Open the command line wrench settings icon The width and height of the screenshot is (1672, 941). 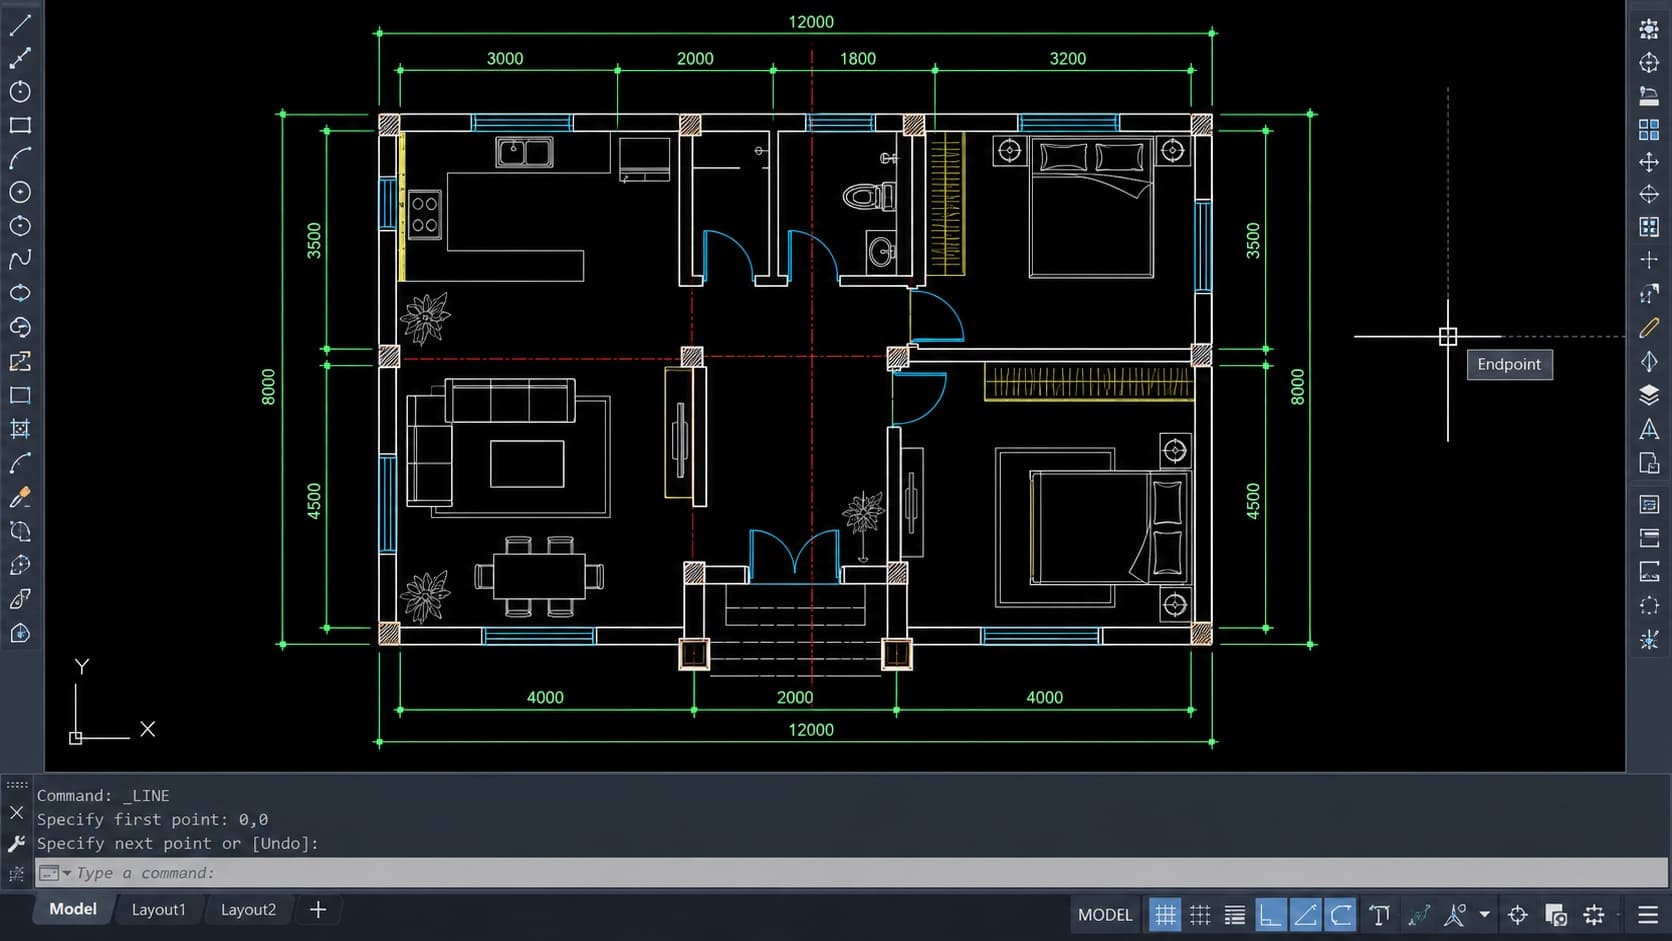(x=16, y=844)
